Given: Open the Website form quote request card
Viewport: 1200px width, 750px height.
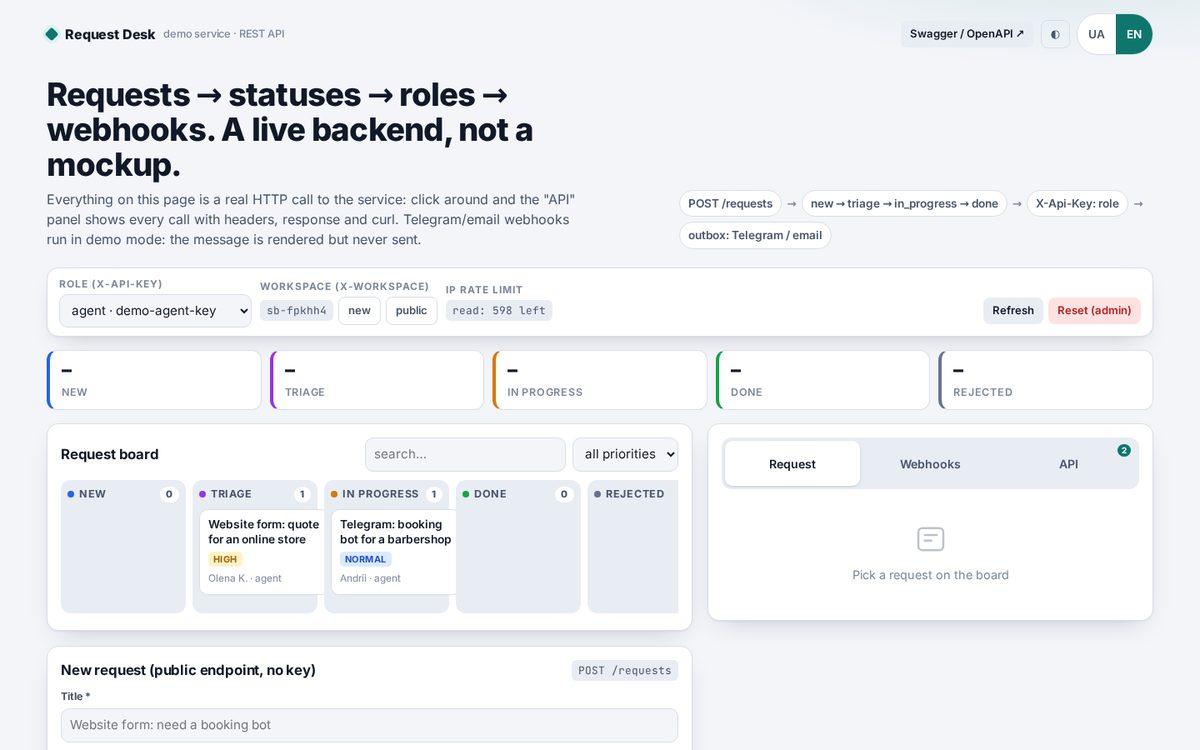Looking at the screenshot, I should [262, 552].
